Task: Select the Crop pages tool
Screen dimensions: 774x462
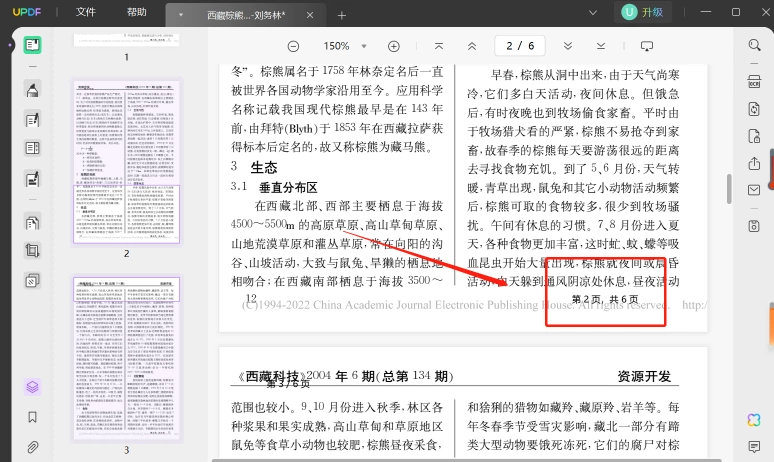Action: 33,251
